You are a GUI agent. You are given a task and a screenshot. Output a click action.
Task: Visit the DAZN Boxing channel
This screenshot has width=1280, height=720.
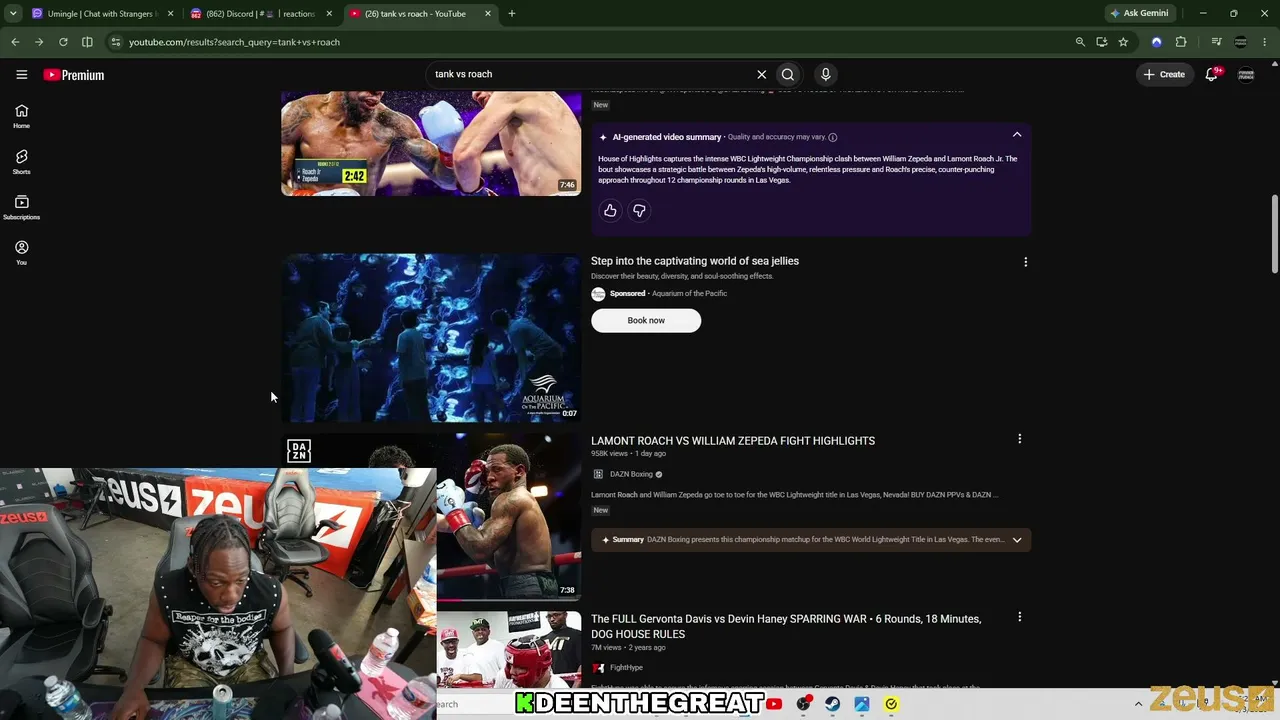click(631, 474)
